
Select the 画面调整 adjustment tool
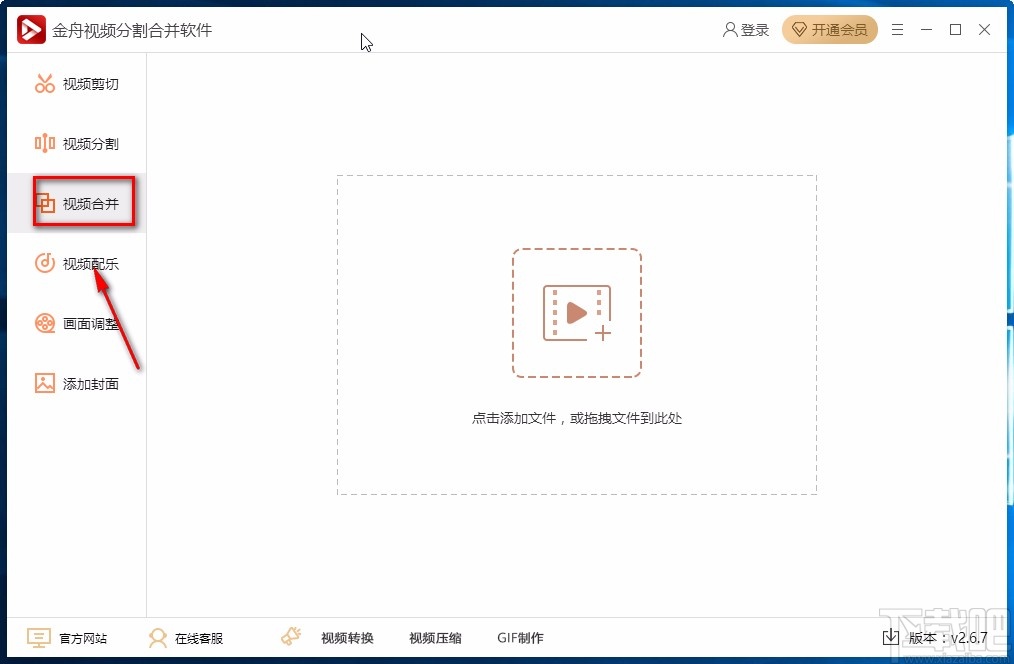[x=75, y=323]
